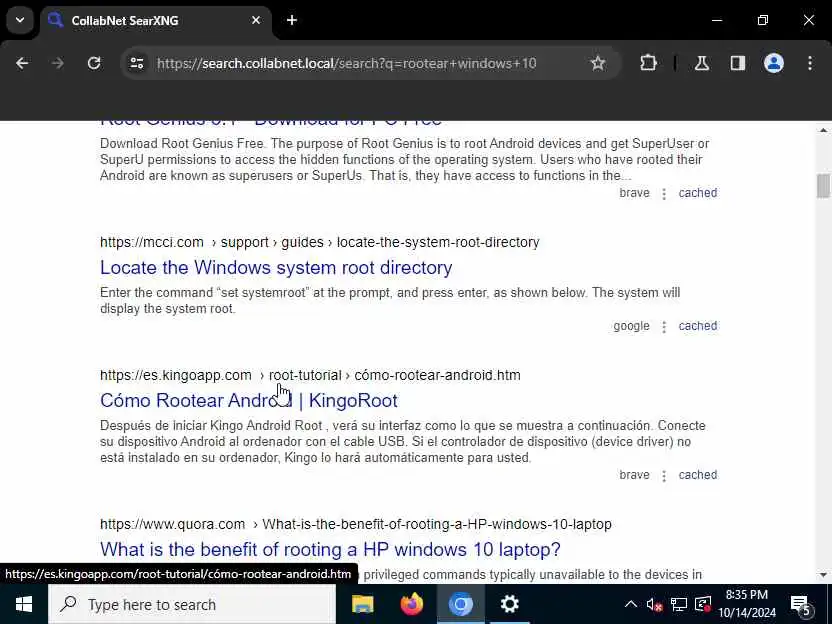The image size is (832, 624).
Task: Open cached link for mcci.com result
Action: (x=698, y=326)
